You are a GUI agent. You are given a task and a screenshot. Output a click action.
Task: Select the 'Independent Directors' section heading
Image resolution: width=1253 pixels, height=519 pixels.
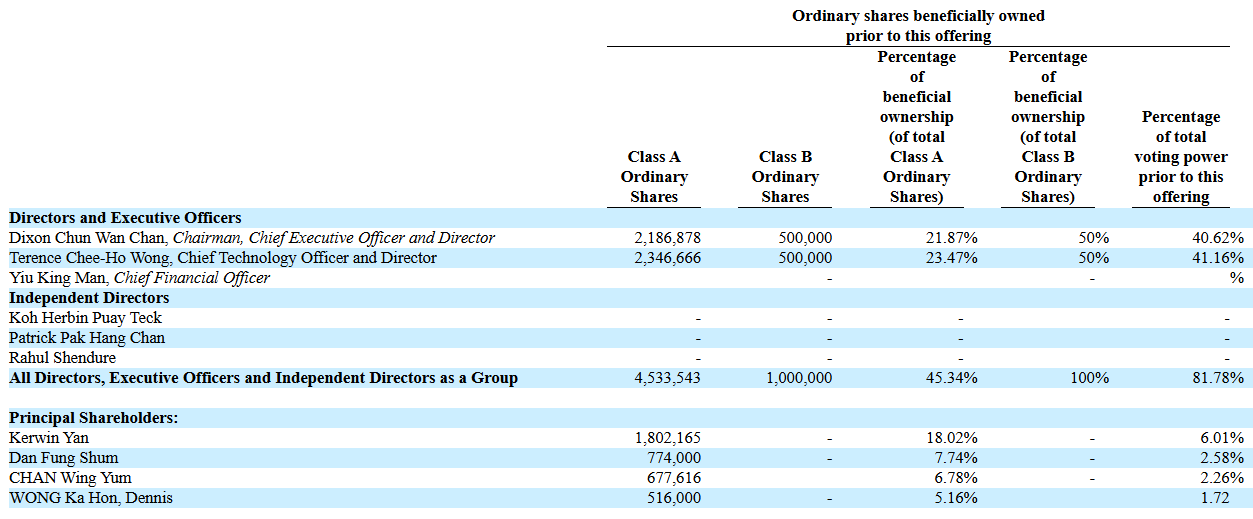pyautogui.click(x=89, y=298)
